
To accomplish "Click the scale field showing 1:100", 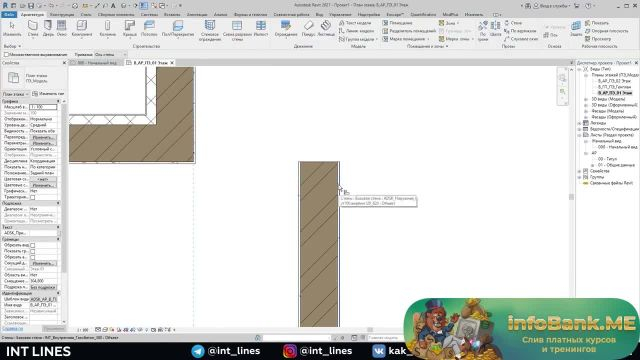I will coord(43,107).
